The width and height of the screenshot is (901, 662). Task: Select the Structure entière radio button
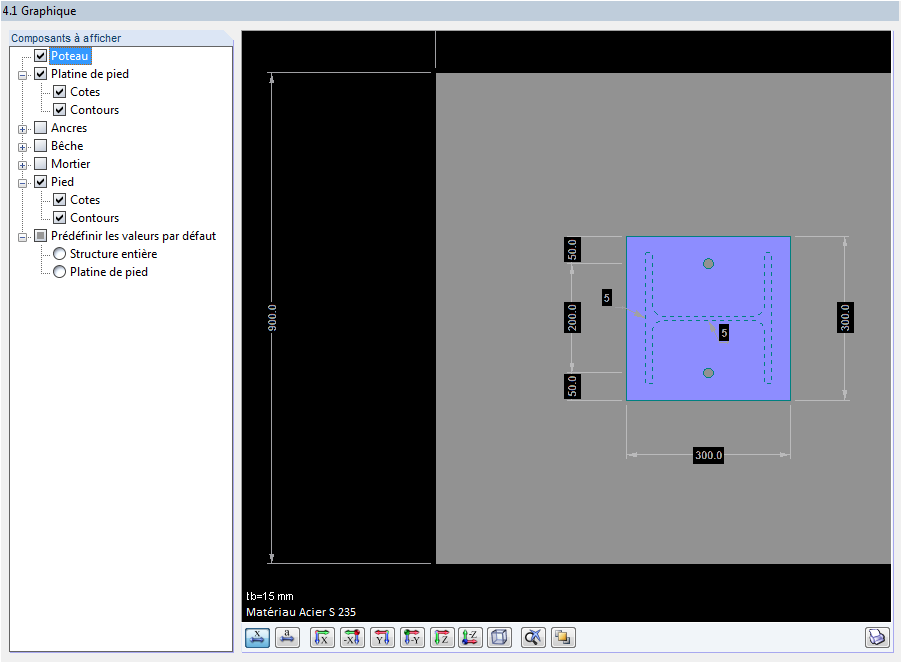pos(59,253)
